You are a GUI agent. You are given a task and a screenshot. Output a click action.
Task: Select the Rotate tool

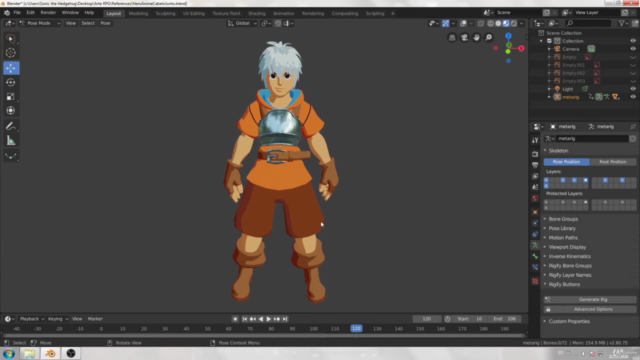click(x=11, y=82)
